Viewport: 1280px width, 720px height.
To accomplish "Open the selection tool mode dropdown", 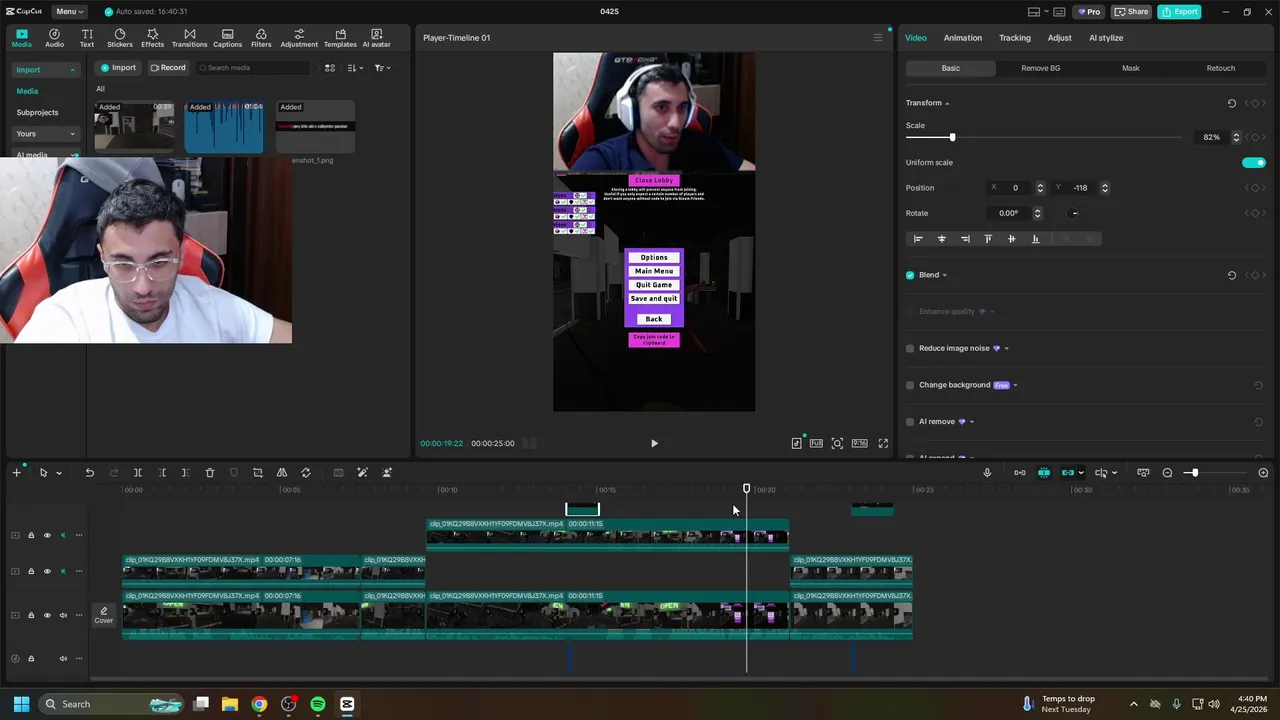I will pos(58,473).
